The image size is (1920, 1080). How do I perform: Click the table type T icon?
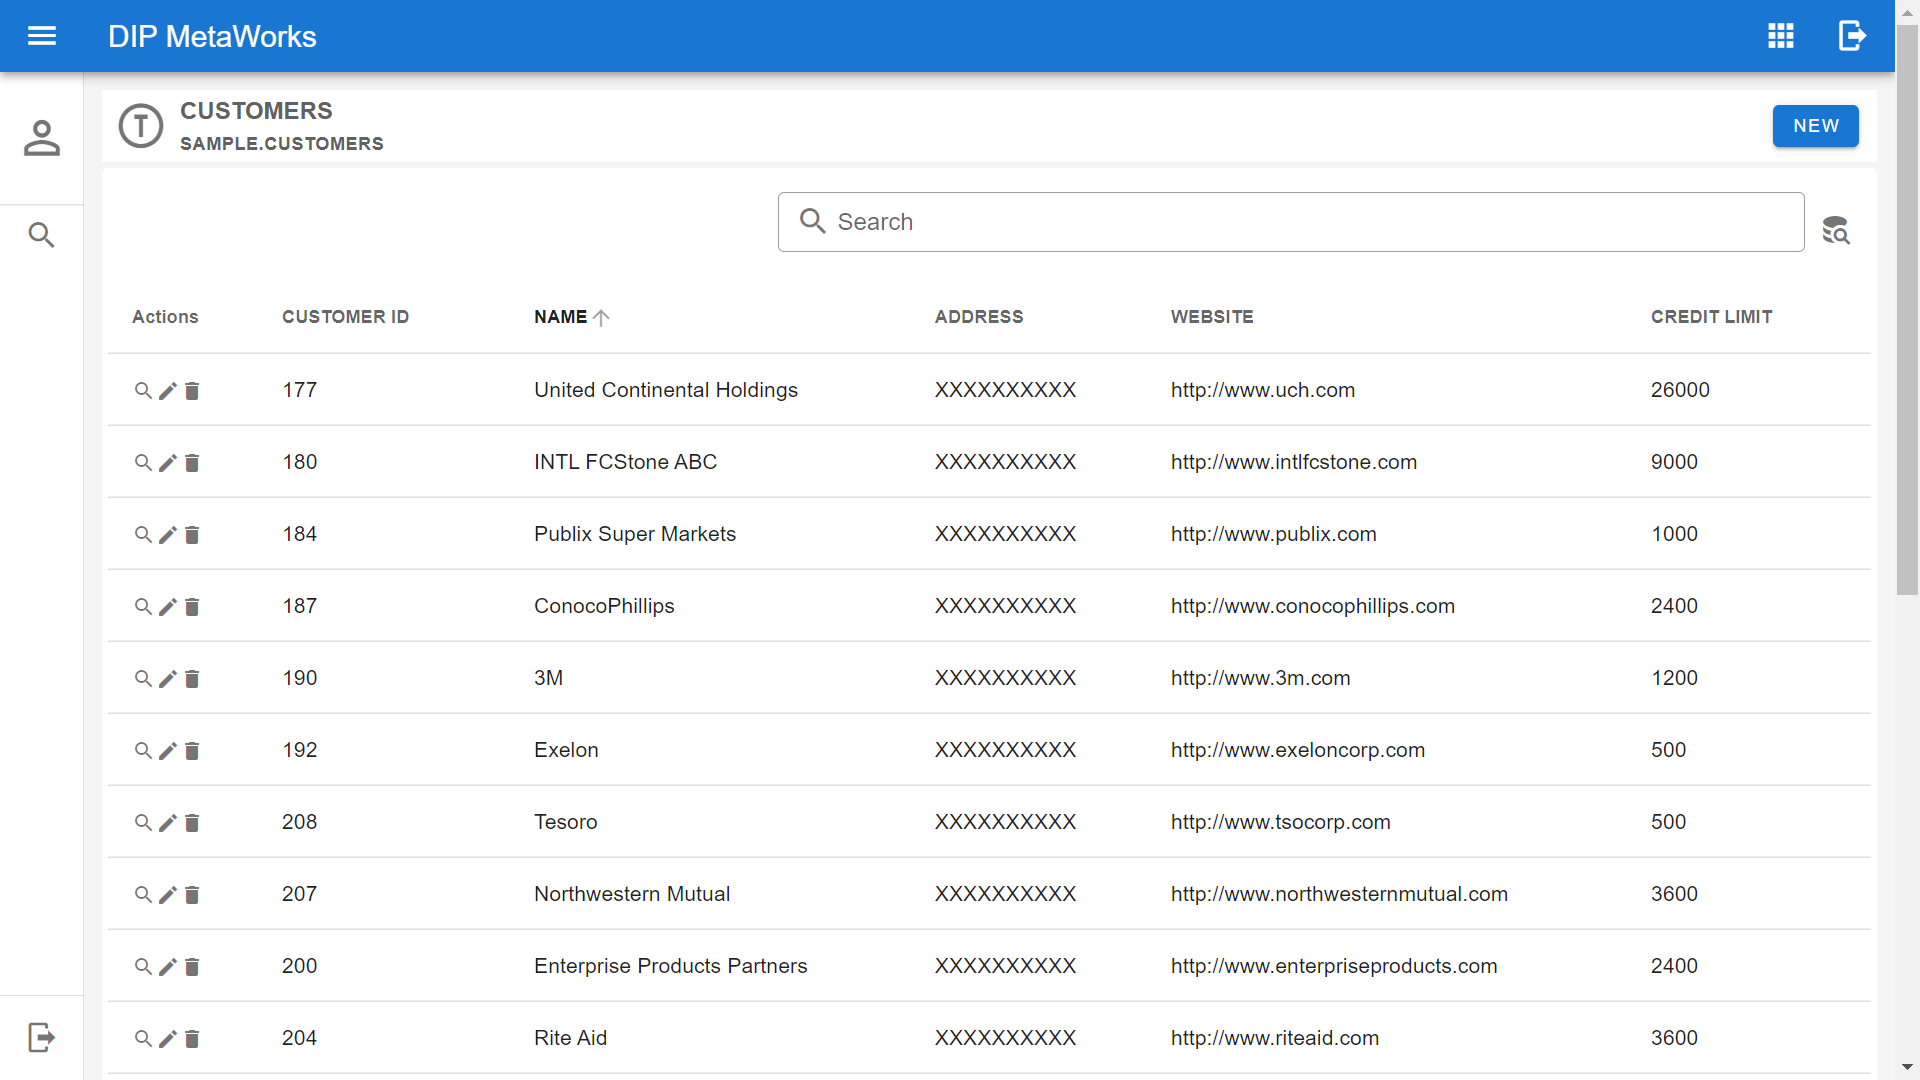(141, 126)
